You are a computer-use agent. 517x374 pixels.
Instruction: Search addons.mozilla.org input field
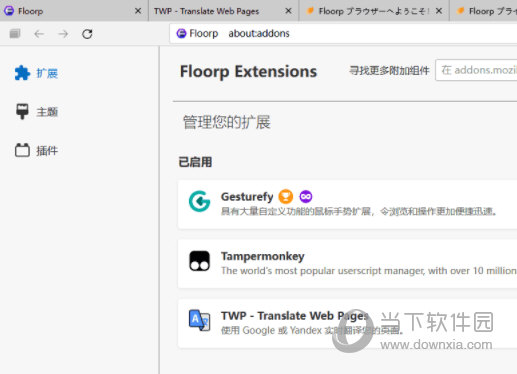point(476,70)
